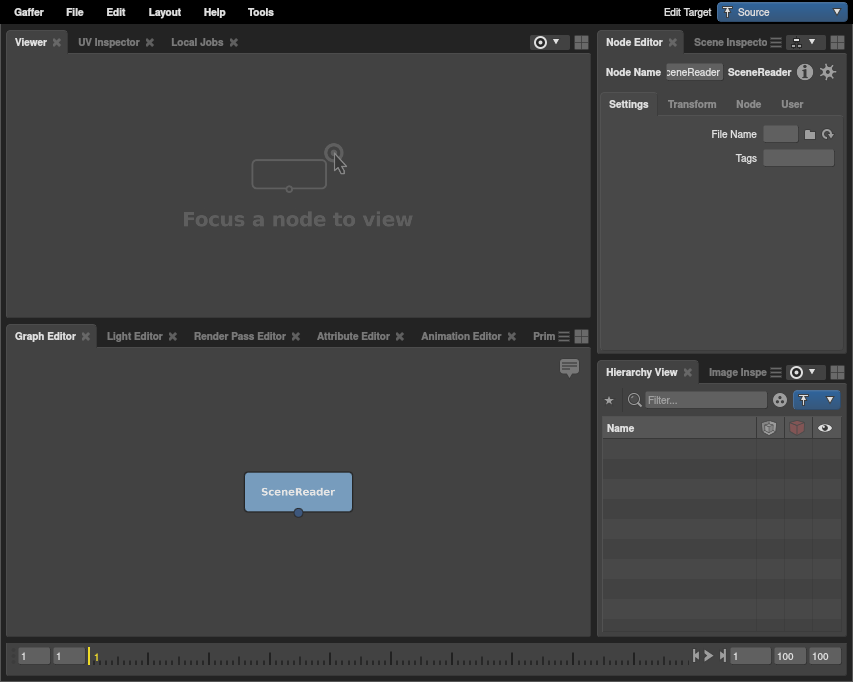Click the annotations speech bubble in Graph Editor
The width and height of the screenshot is (853, 682).
(x=569, y=368)
